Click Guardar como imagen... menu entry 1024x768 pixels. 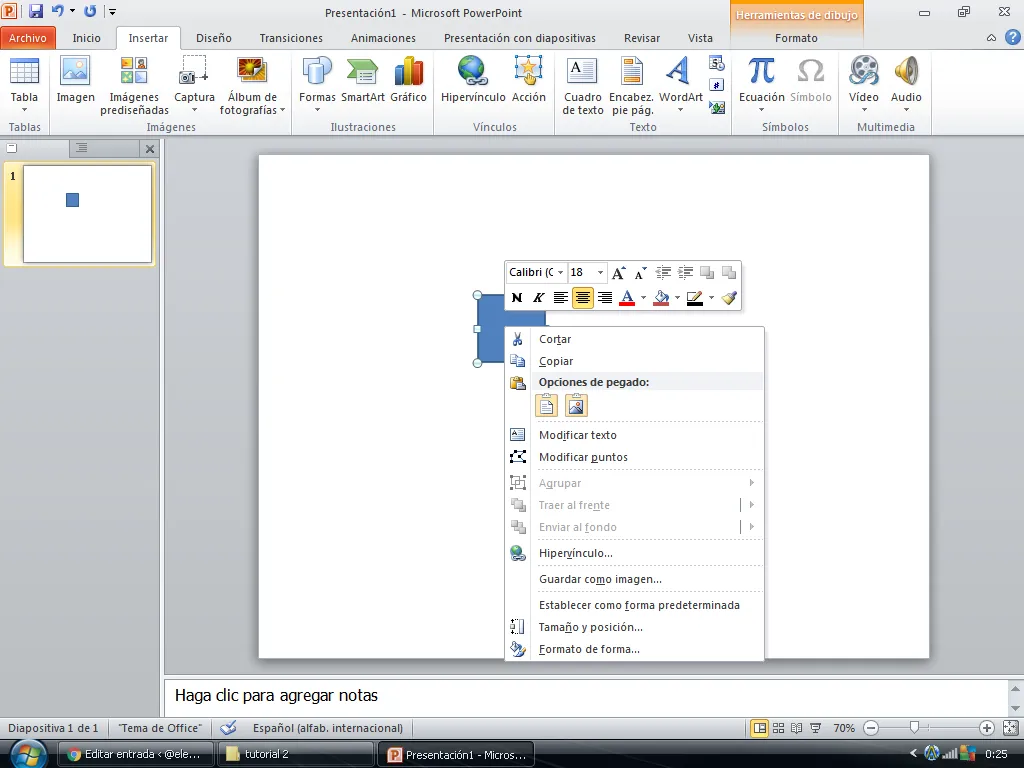pos(634,579)
